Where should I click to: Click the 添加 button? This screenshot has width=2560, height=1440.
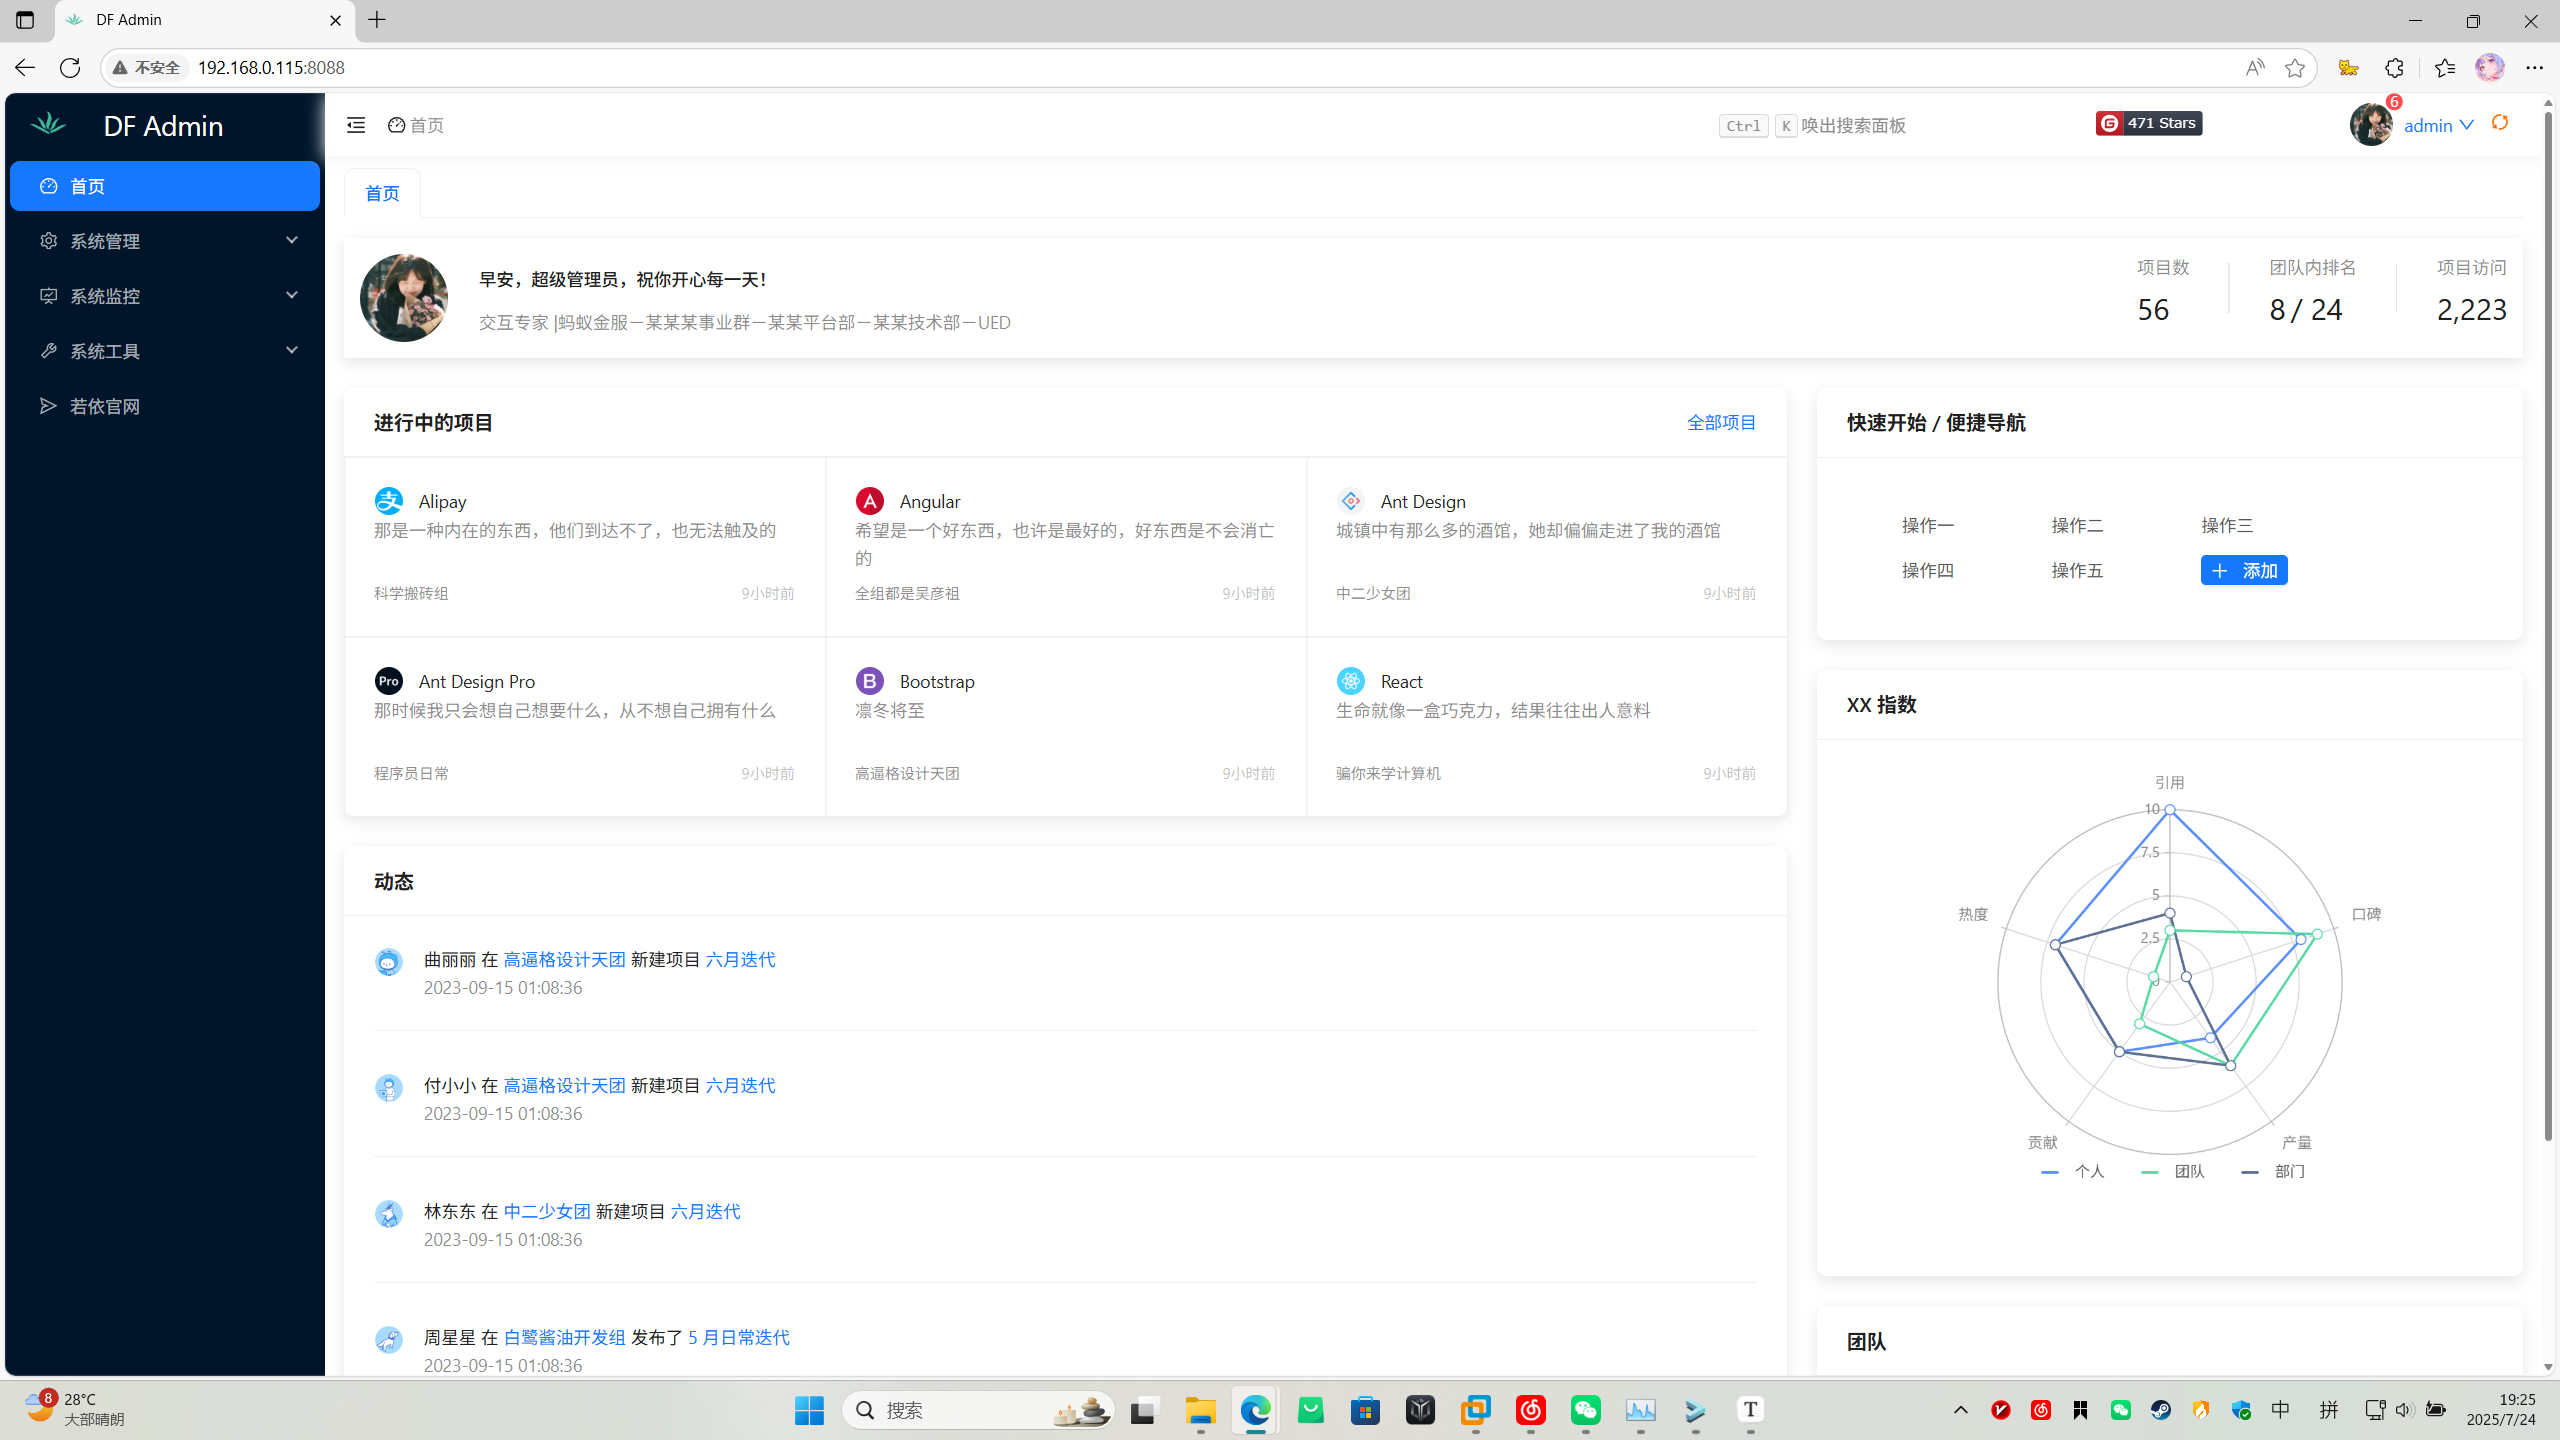[2244, 570]
